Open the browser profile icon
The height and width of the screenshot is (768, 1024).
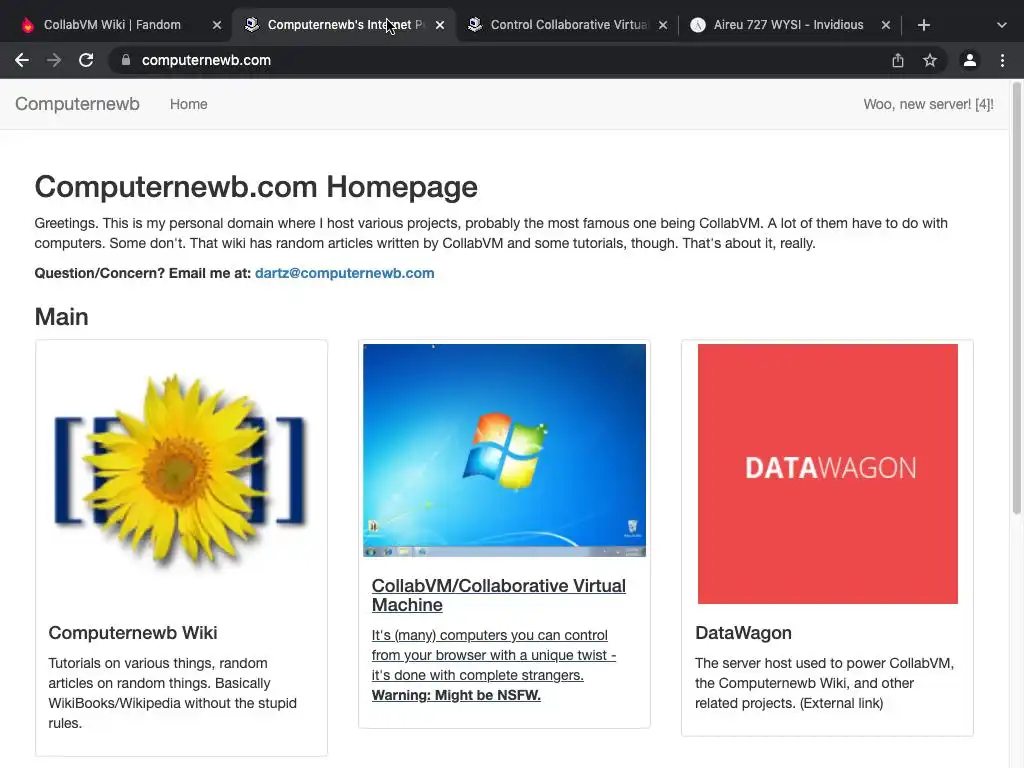tap(970, 60)
